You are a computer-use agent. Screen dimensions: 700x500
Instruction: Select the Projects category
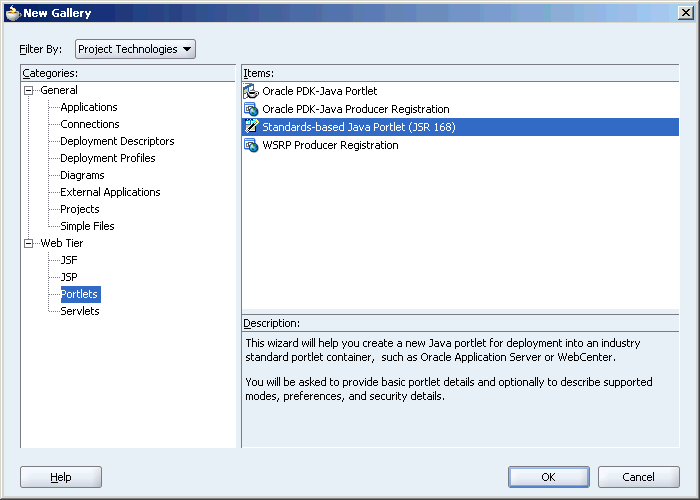point(79,209)
